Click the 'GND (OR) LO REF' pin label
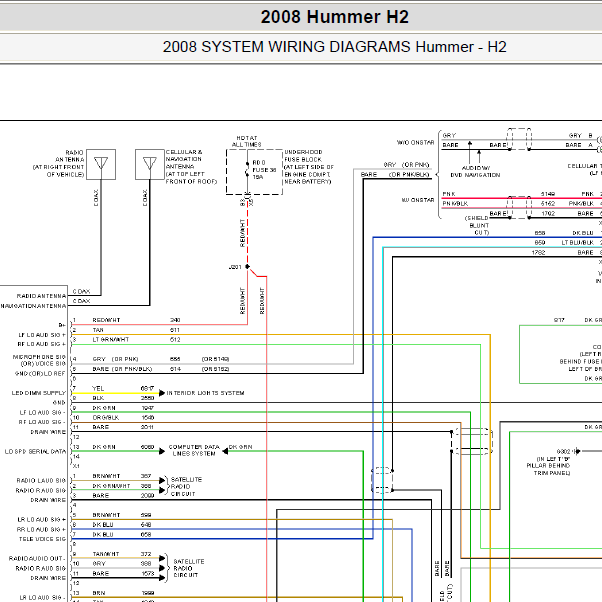The image size is (602, 602). tap(40, 374)
